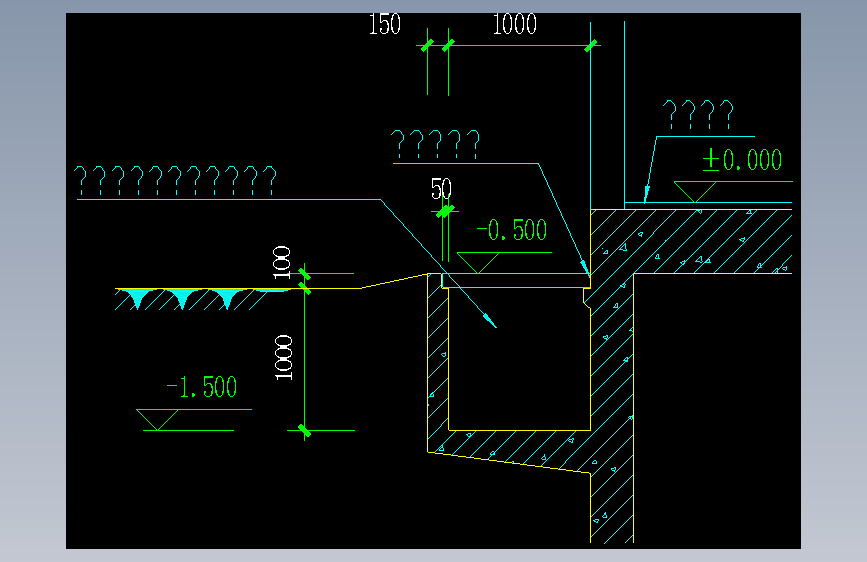Click the elevation triangle marker under ±0.000
Screen dimensions: 867x562
pyautogui.click(x=695, y=191)
